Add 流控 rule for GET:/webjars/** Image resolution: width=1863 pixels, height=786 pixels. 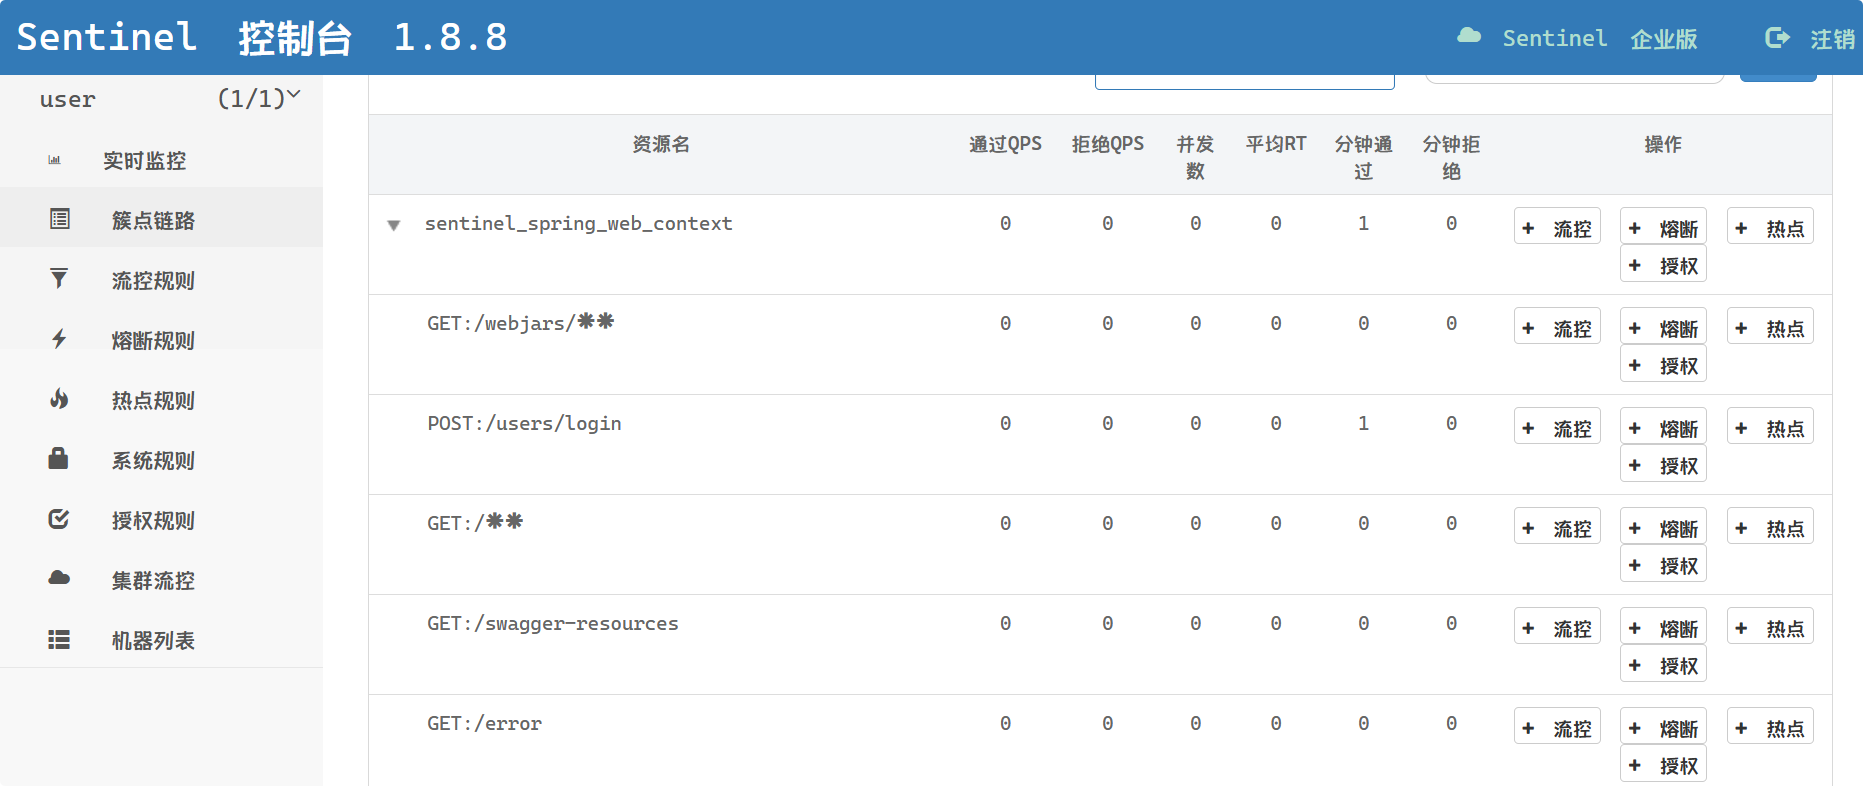click(x=1557, y=327)
